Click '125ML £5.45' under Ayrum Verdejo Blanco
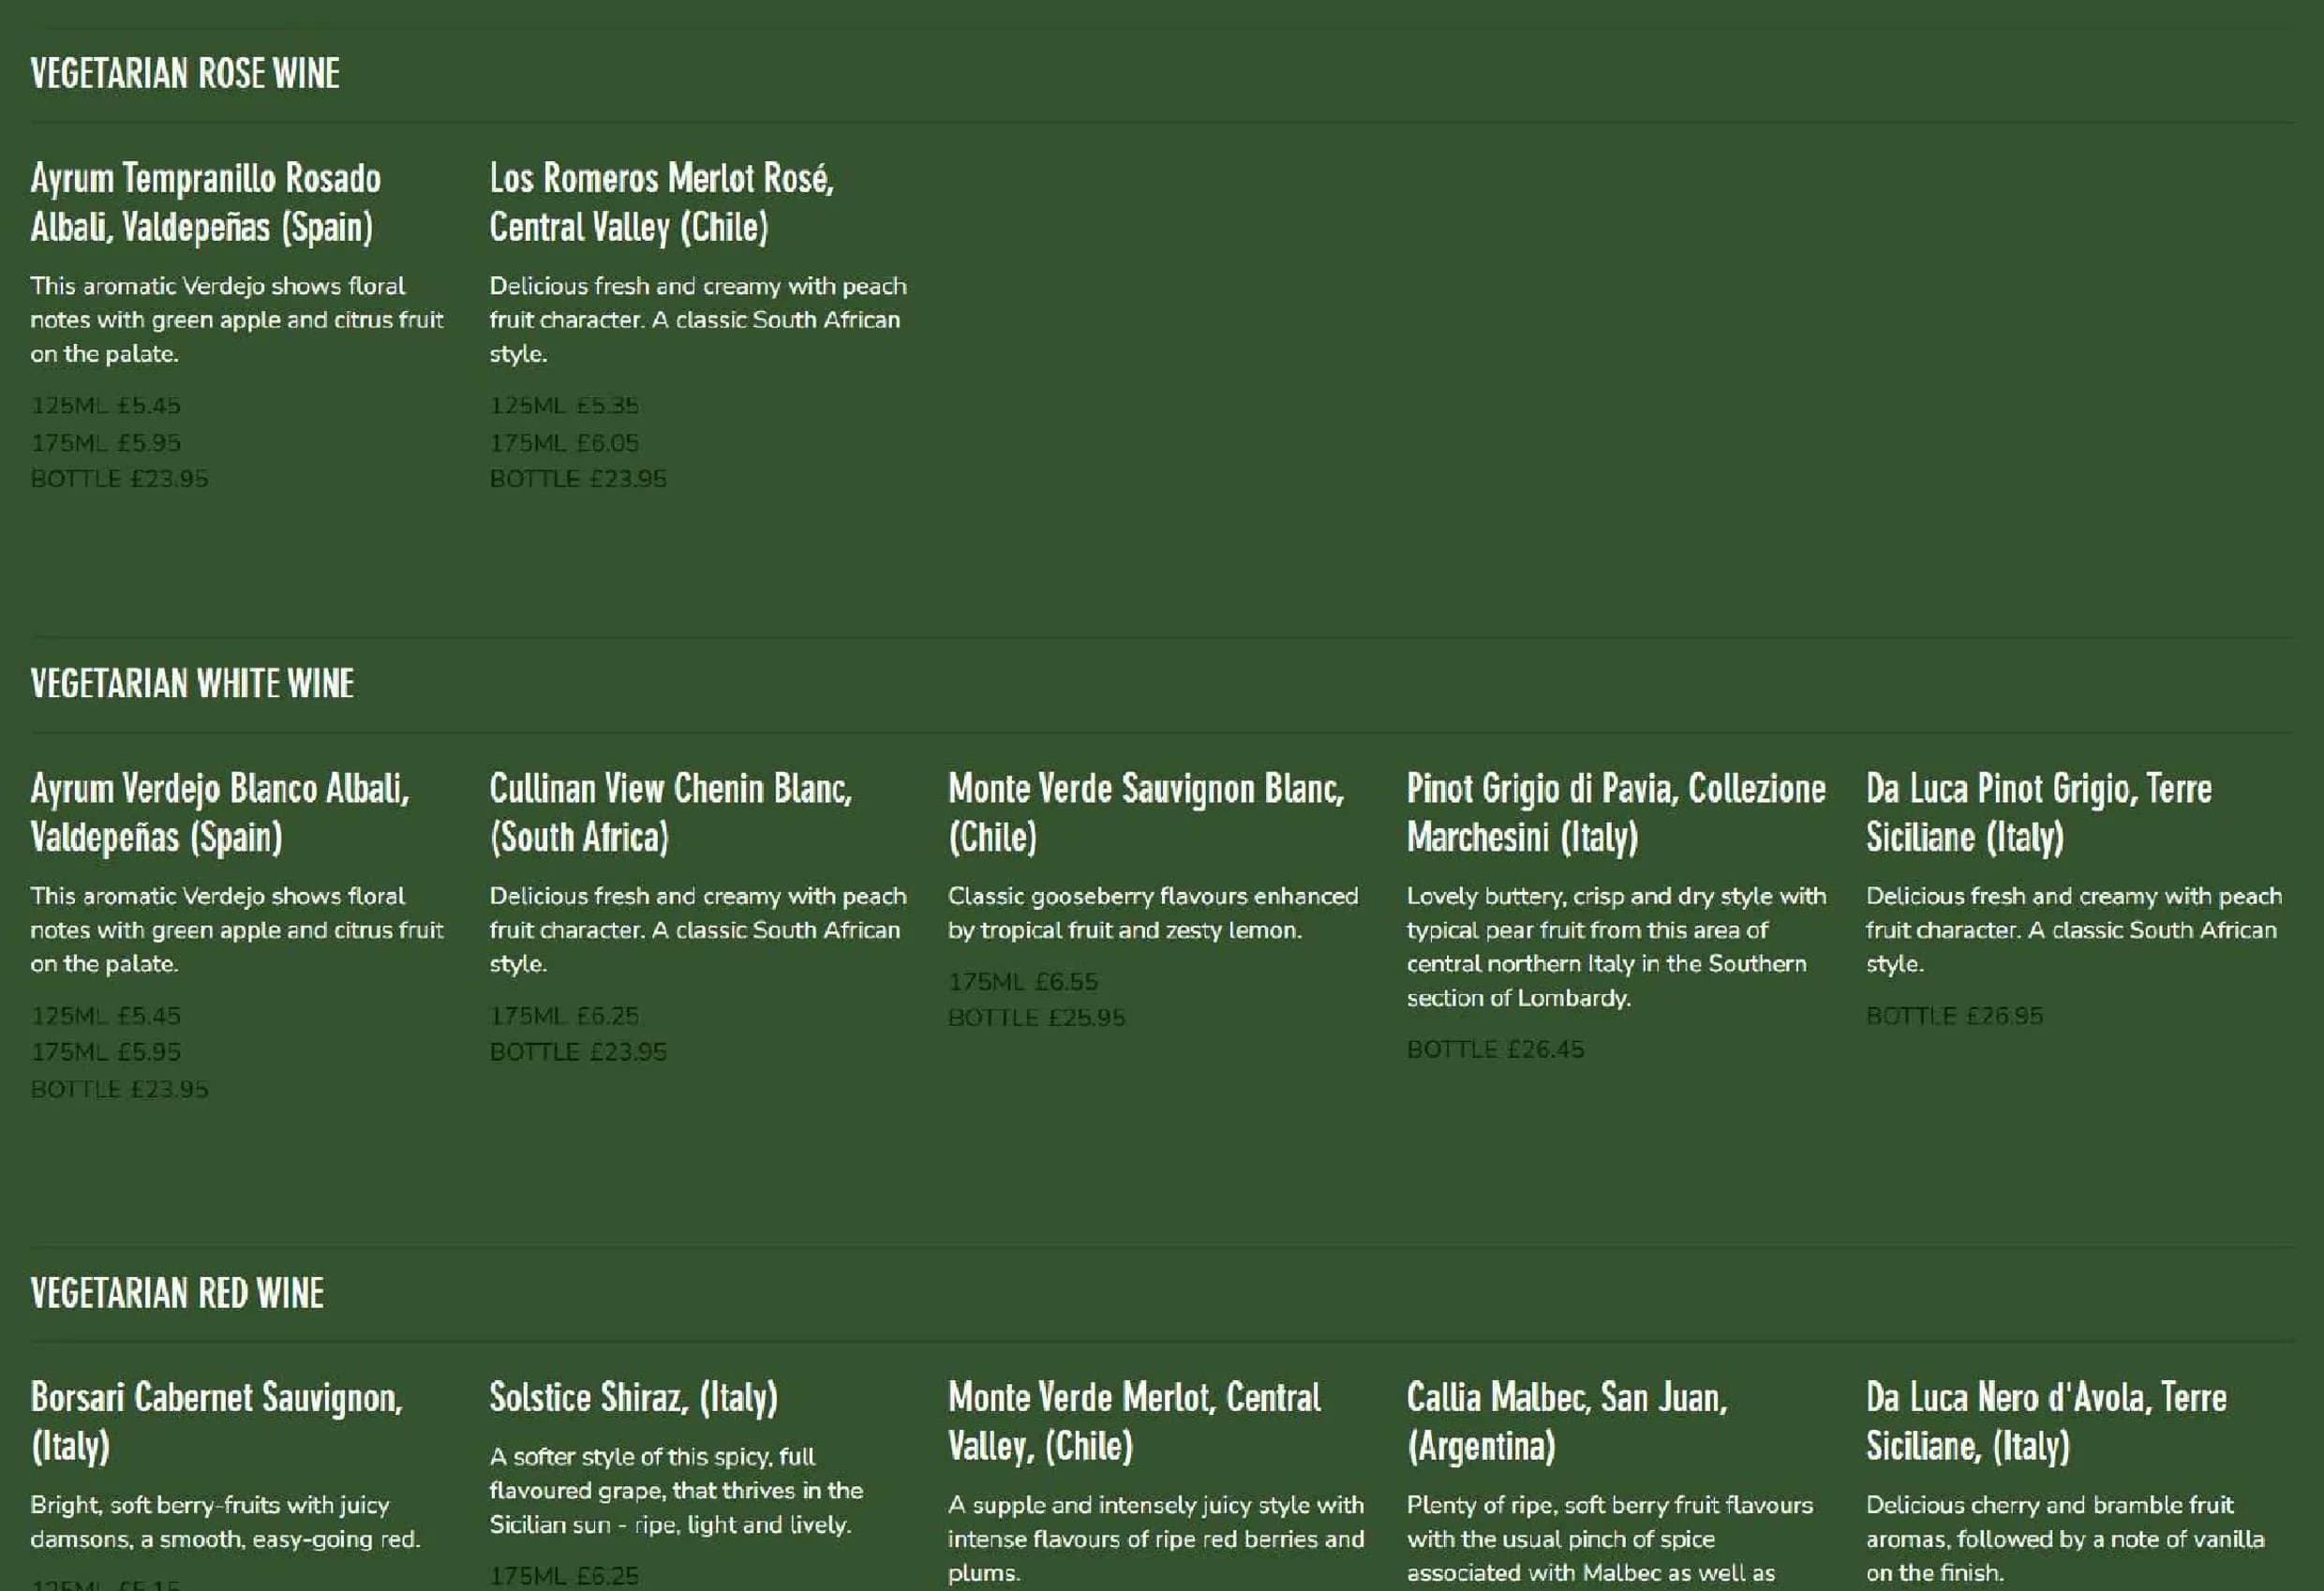Image resolution: width=2324 pixels, height=1591 pixels. pyautogui.click(x=106, y=1016)
